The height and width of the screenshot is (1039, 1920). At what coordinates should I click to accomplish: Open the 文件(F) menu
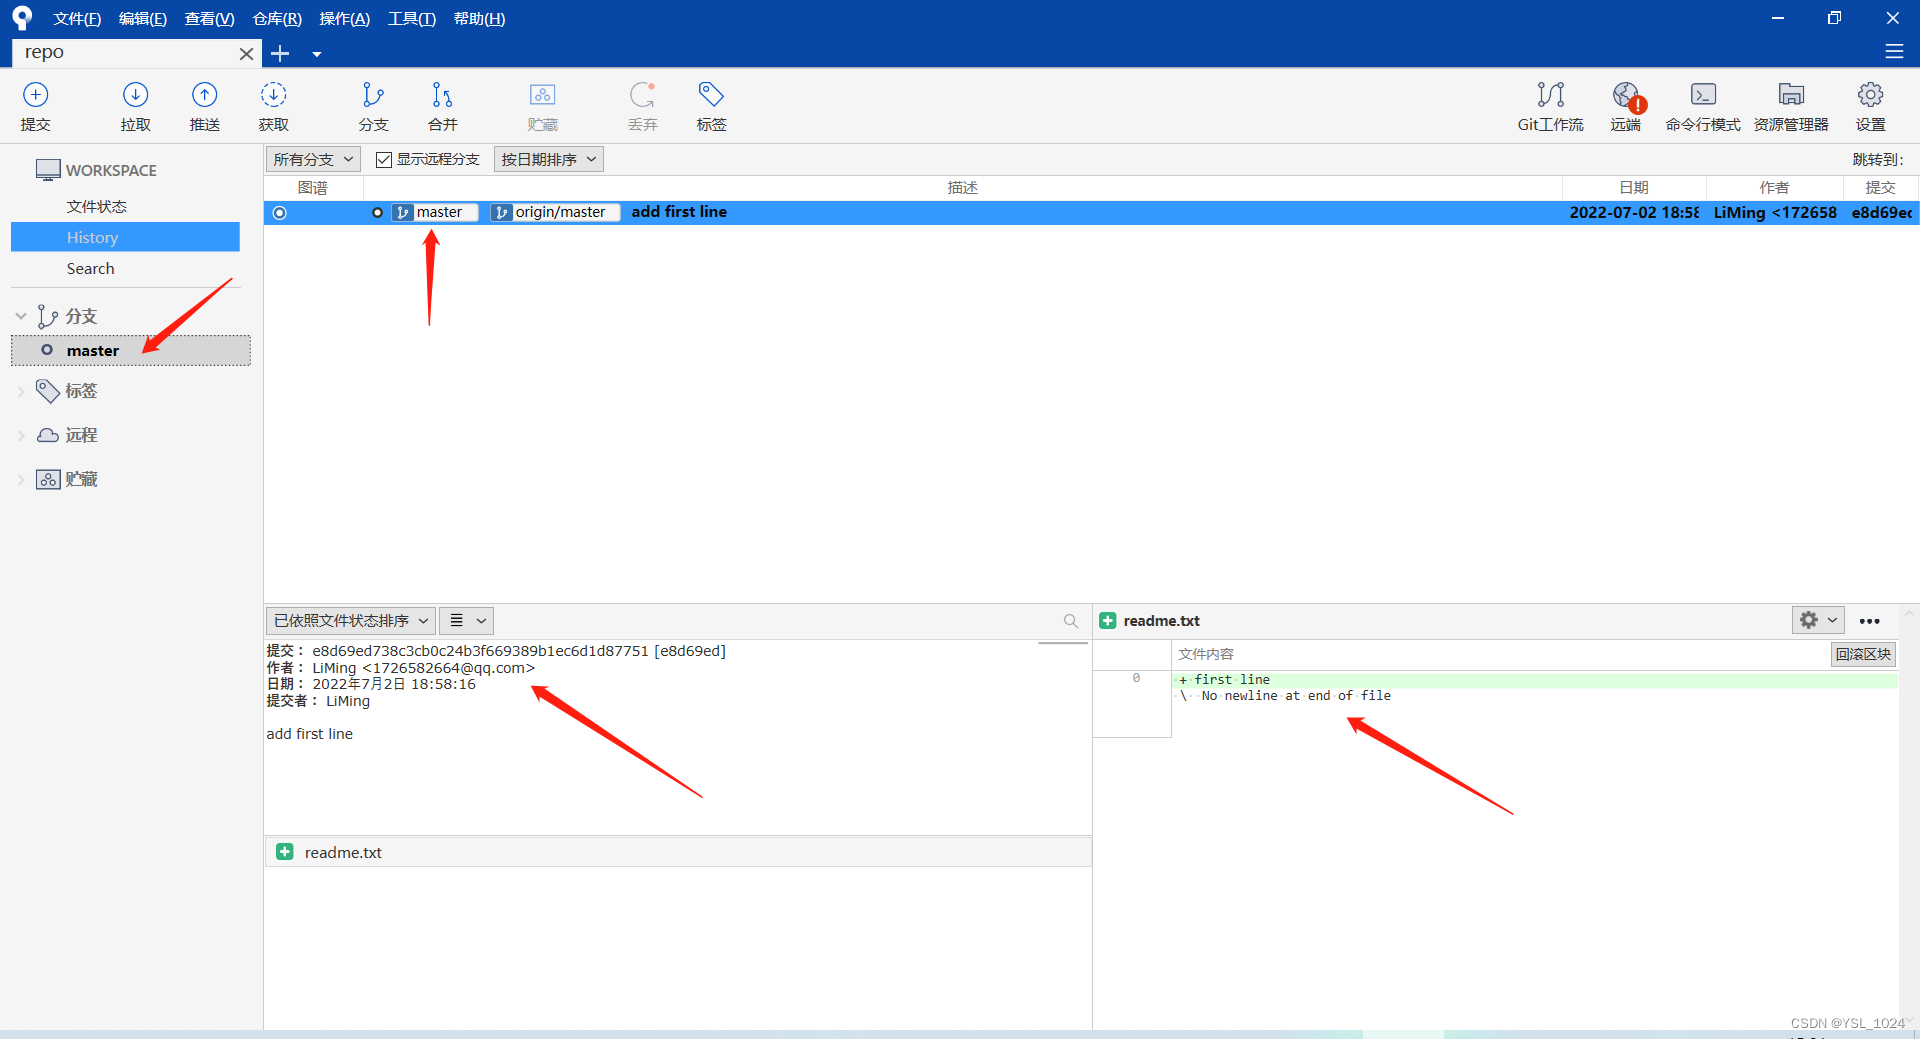coord(77,19)
